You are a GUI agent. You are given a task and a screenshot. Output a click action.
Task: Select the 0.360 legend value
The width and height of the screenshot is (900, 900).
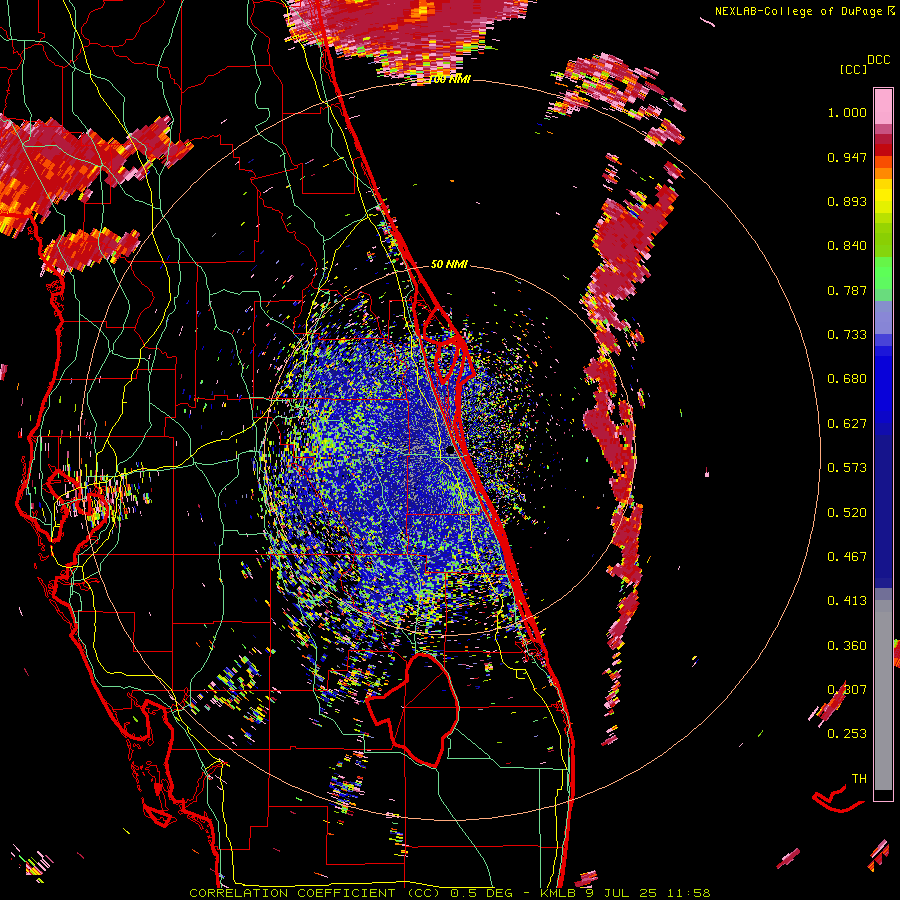point(847,646)
